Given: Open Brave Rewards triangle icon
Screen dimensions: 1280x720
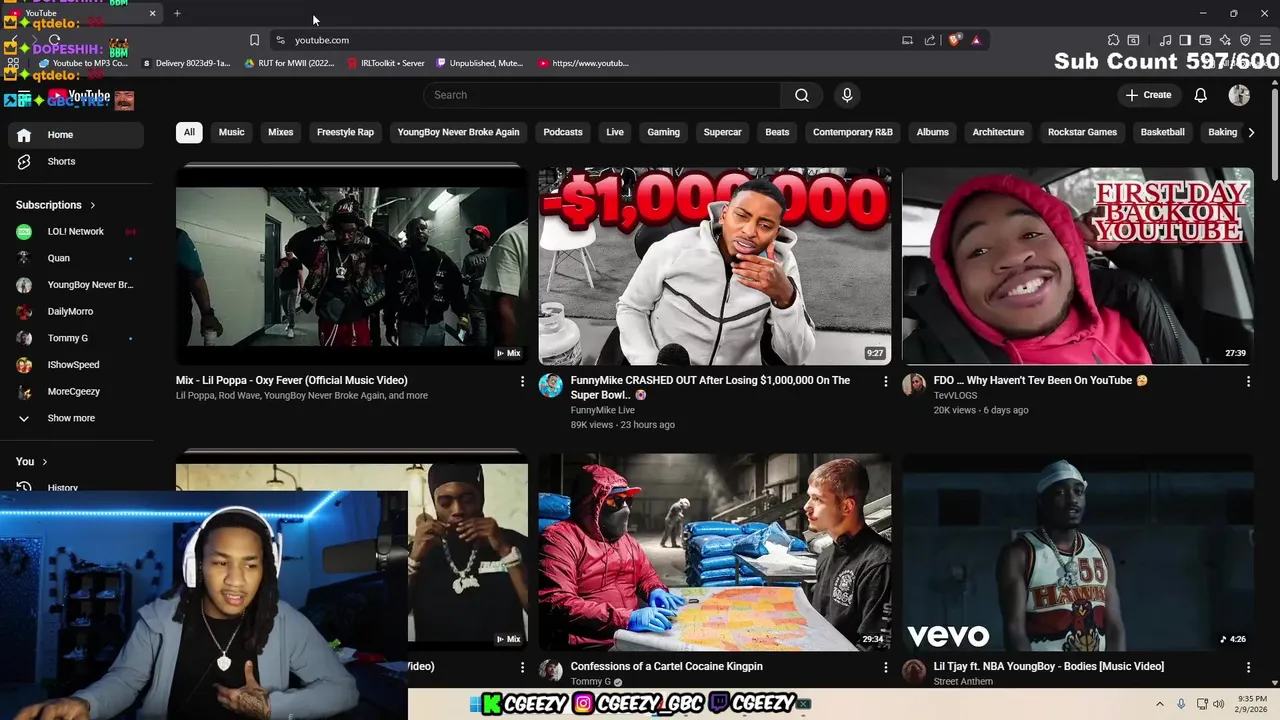Looking at the screenshot, I should click(976, 40).
